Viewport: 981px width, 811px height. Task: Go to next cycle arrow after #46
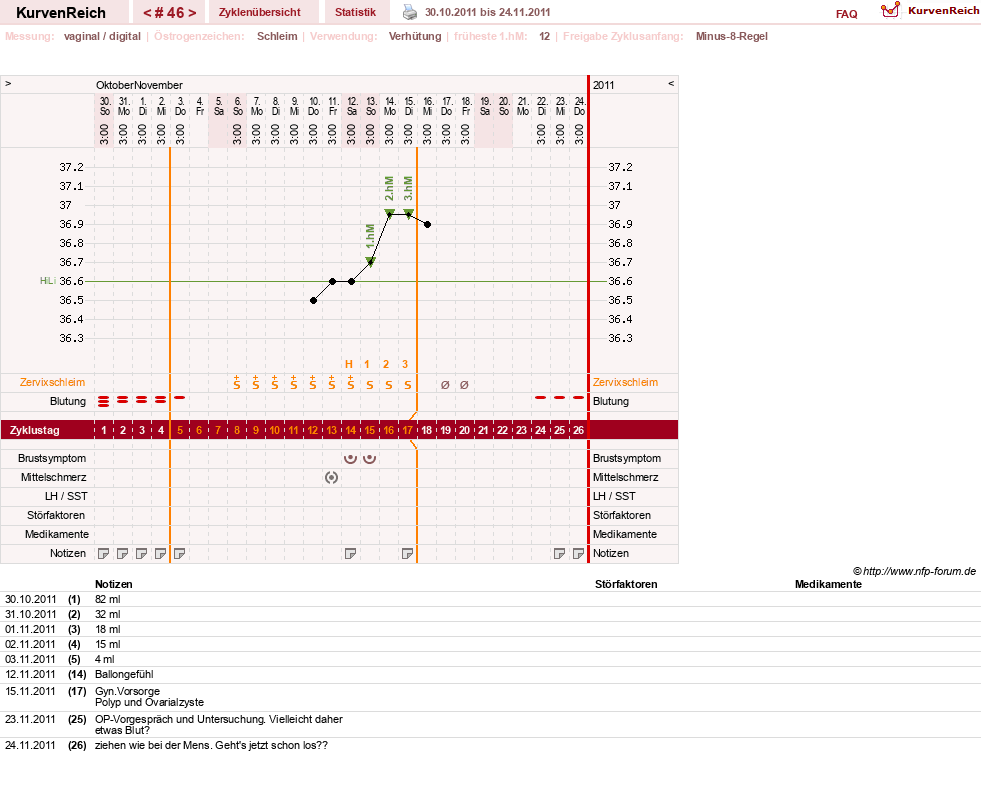click(191, 13)
